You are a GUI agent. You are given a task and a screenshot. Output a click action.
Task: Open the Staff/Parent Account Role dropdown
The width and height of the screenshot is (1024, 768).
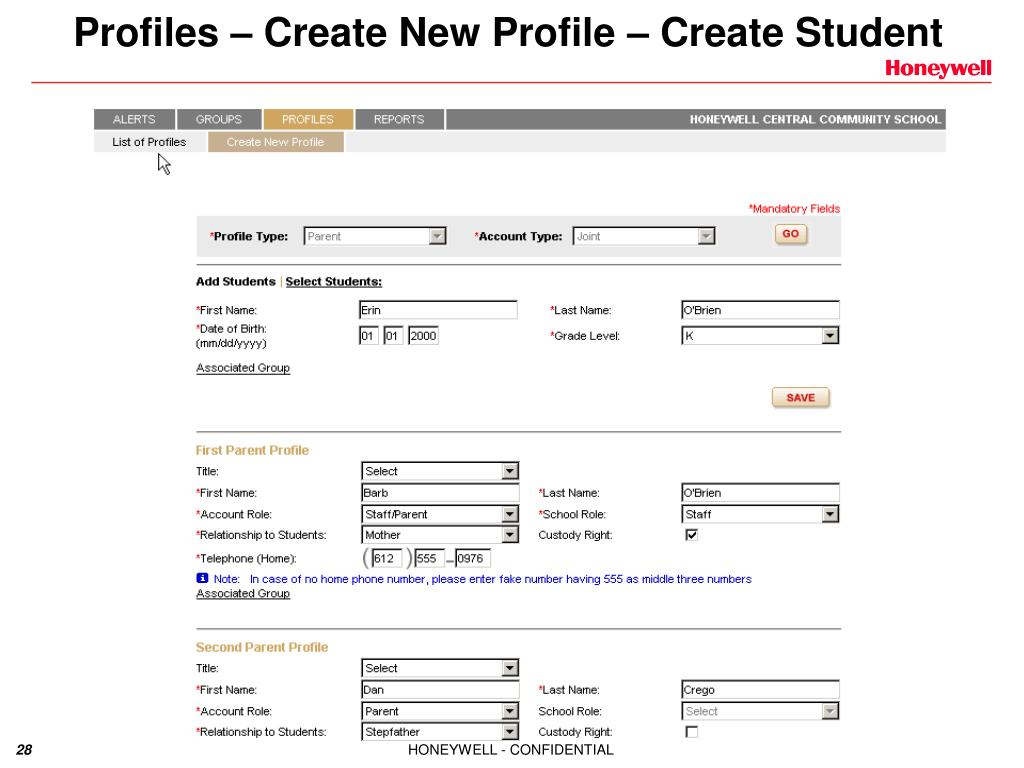[440, 515]
